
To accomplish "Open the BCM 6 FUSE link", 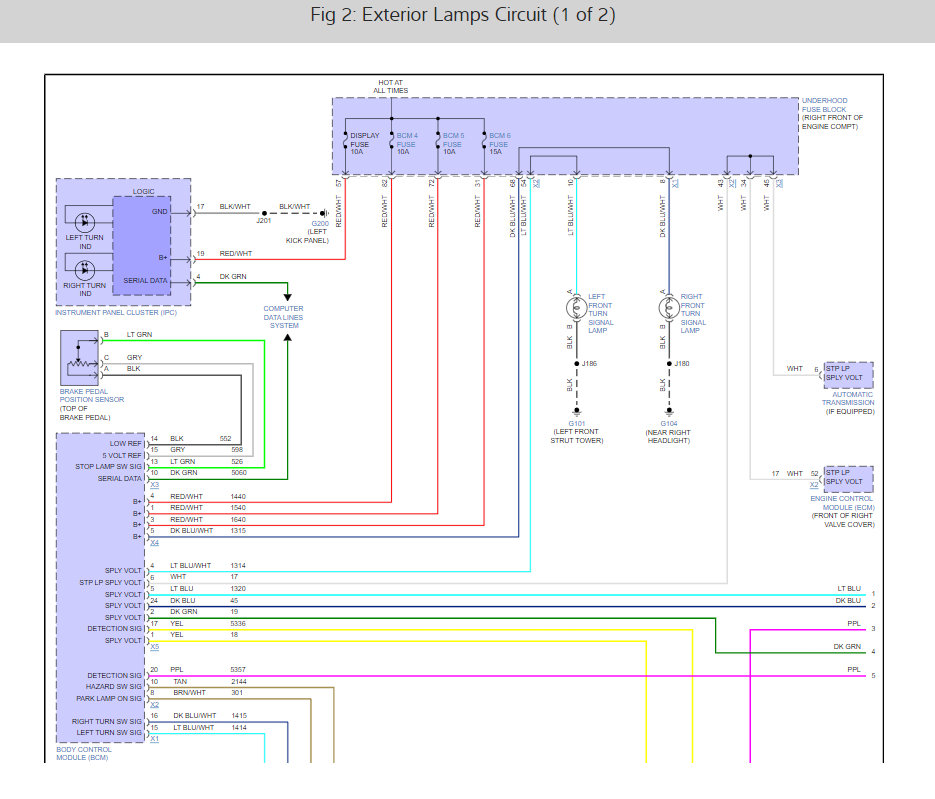I will 500,140.
